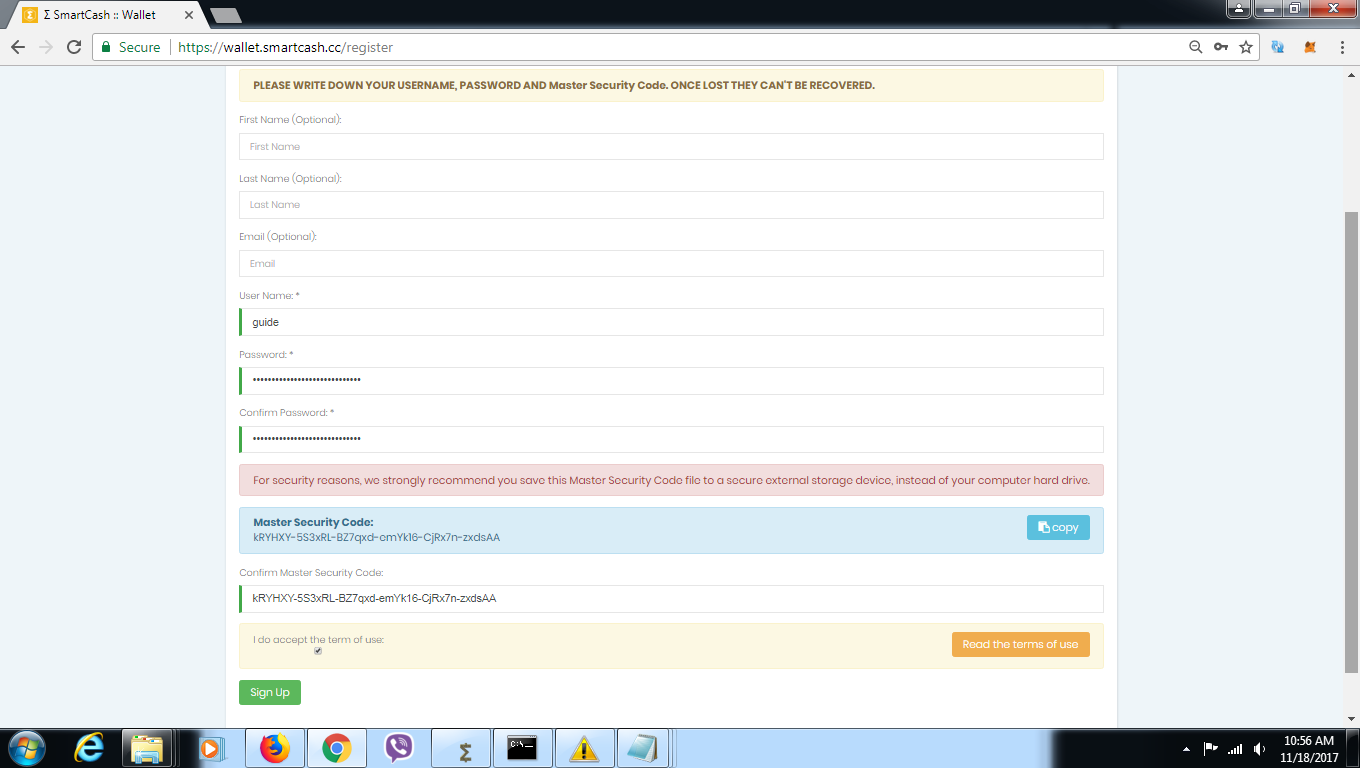Edit the User Name field
The width and height of the screenshot is (1360, 768).
(671, 322)
